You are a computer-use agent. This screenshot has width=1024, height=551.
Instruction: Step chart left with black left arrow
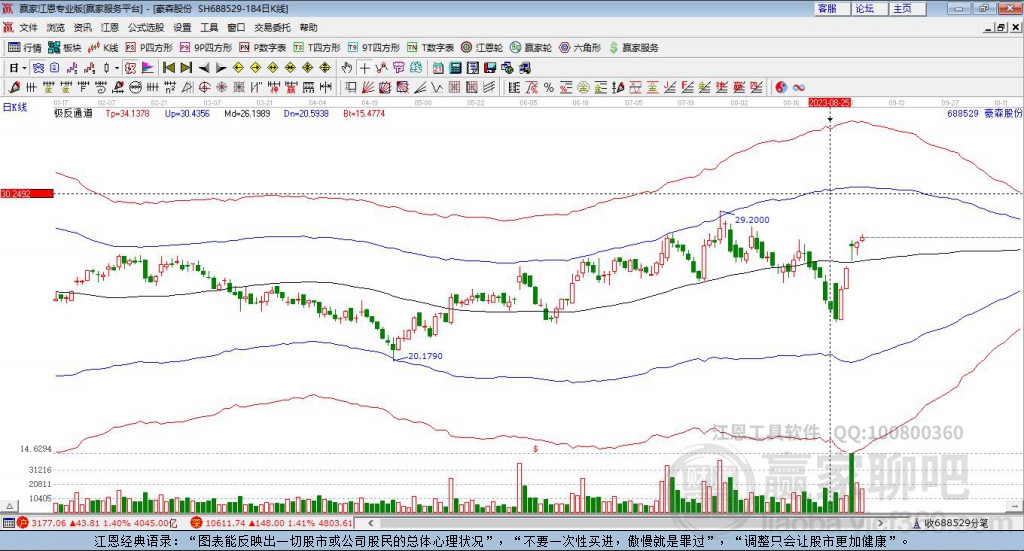[x=204, y=68]
